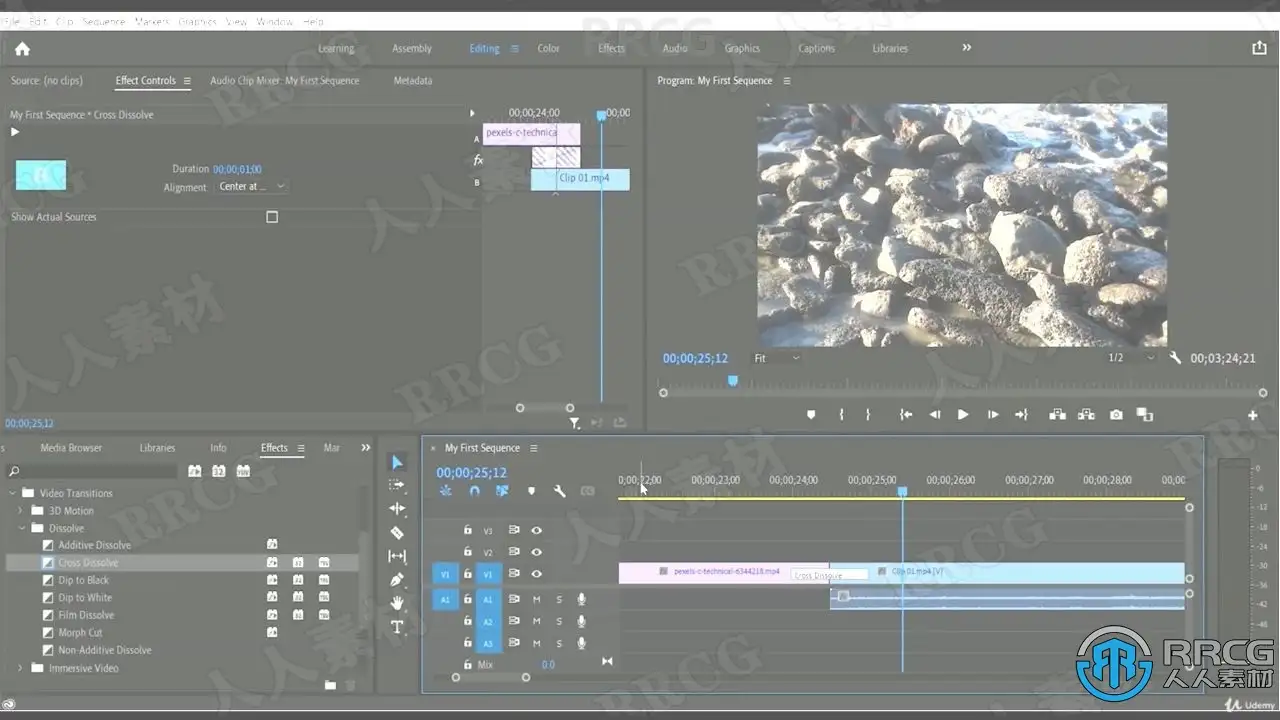This screenshot has height=720, width=1280.
Task: Enable the Show Actual Sources checkbox
Action: [x=272, y=217]
